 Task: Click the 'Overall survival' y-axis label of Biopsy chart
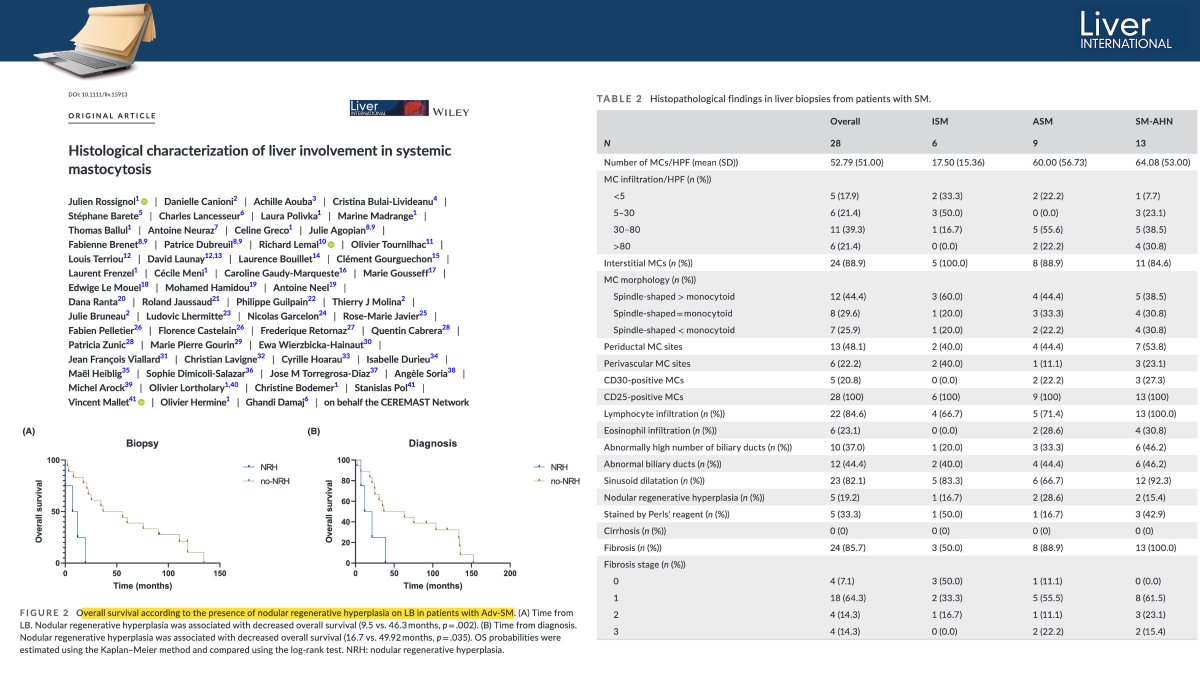coord(40,512)
